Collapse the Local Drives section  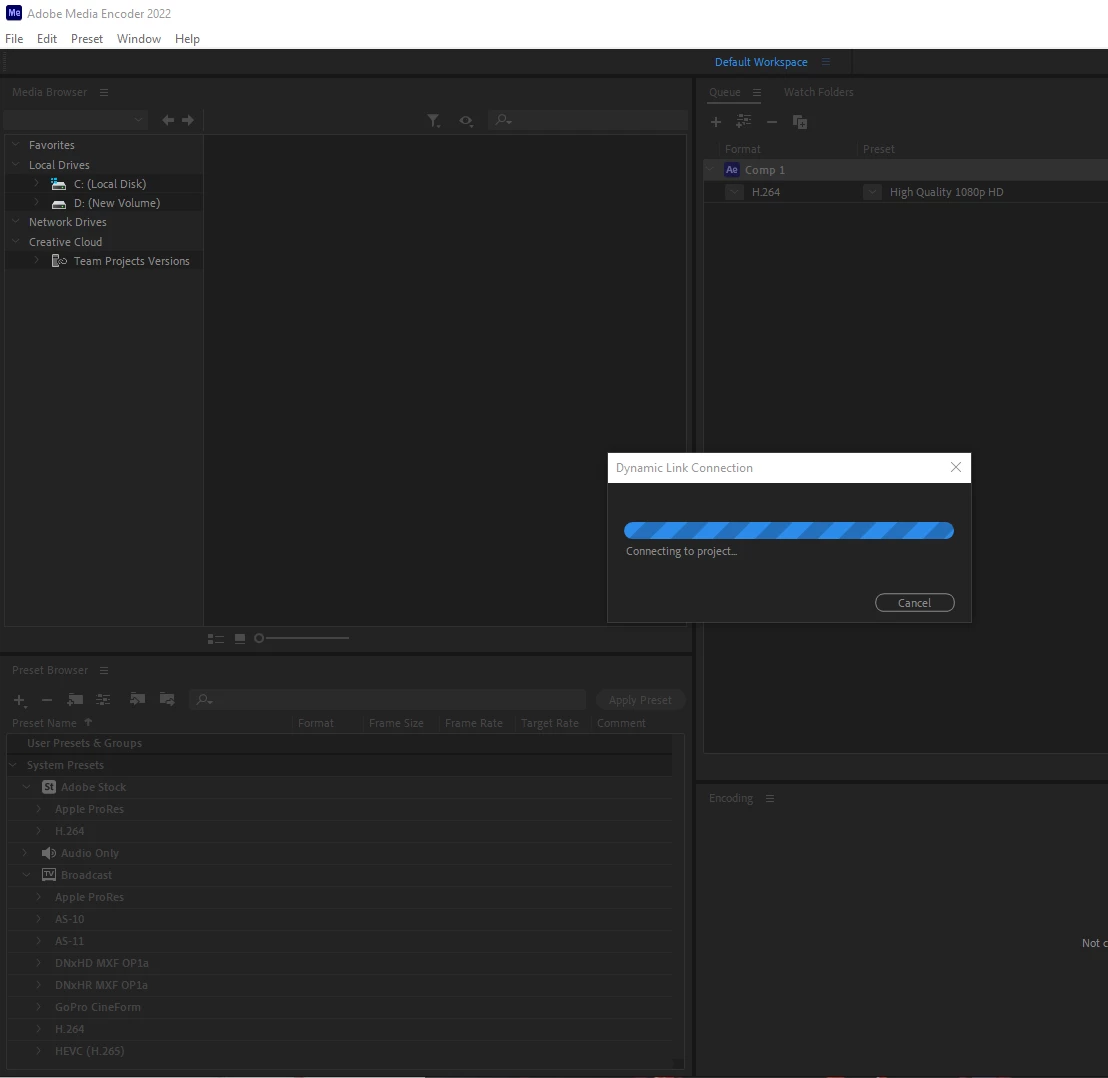[16, 164]
